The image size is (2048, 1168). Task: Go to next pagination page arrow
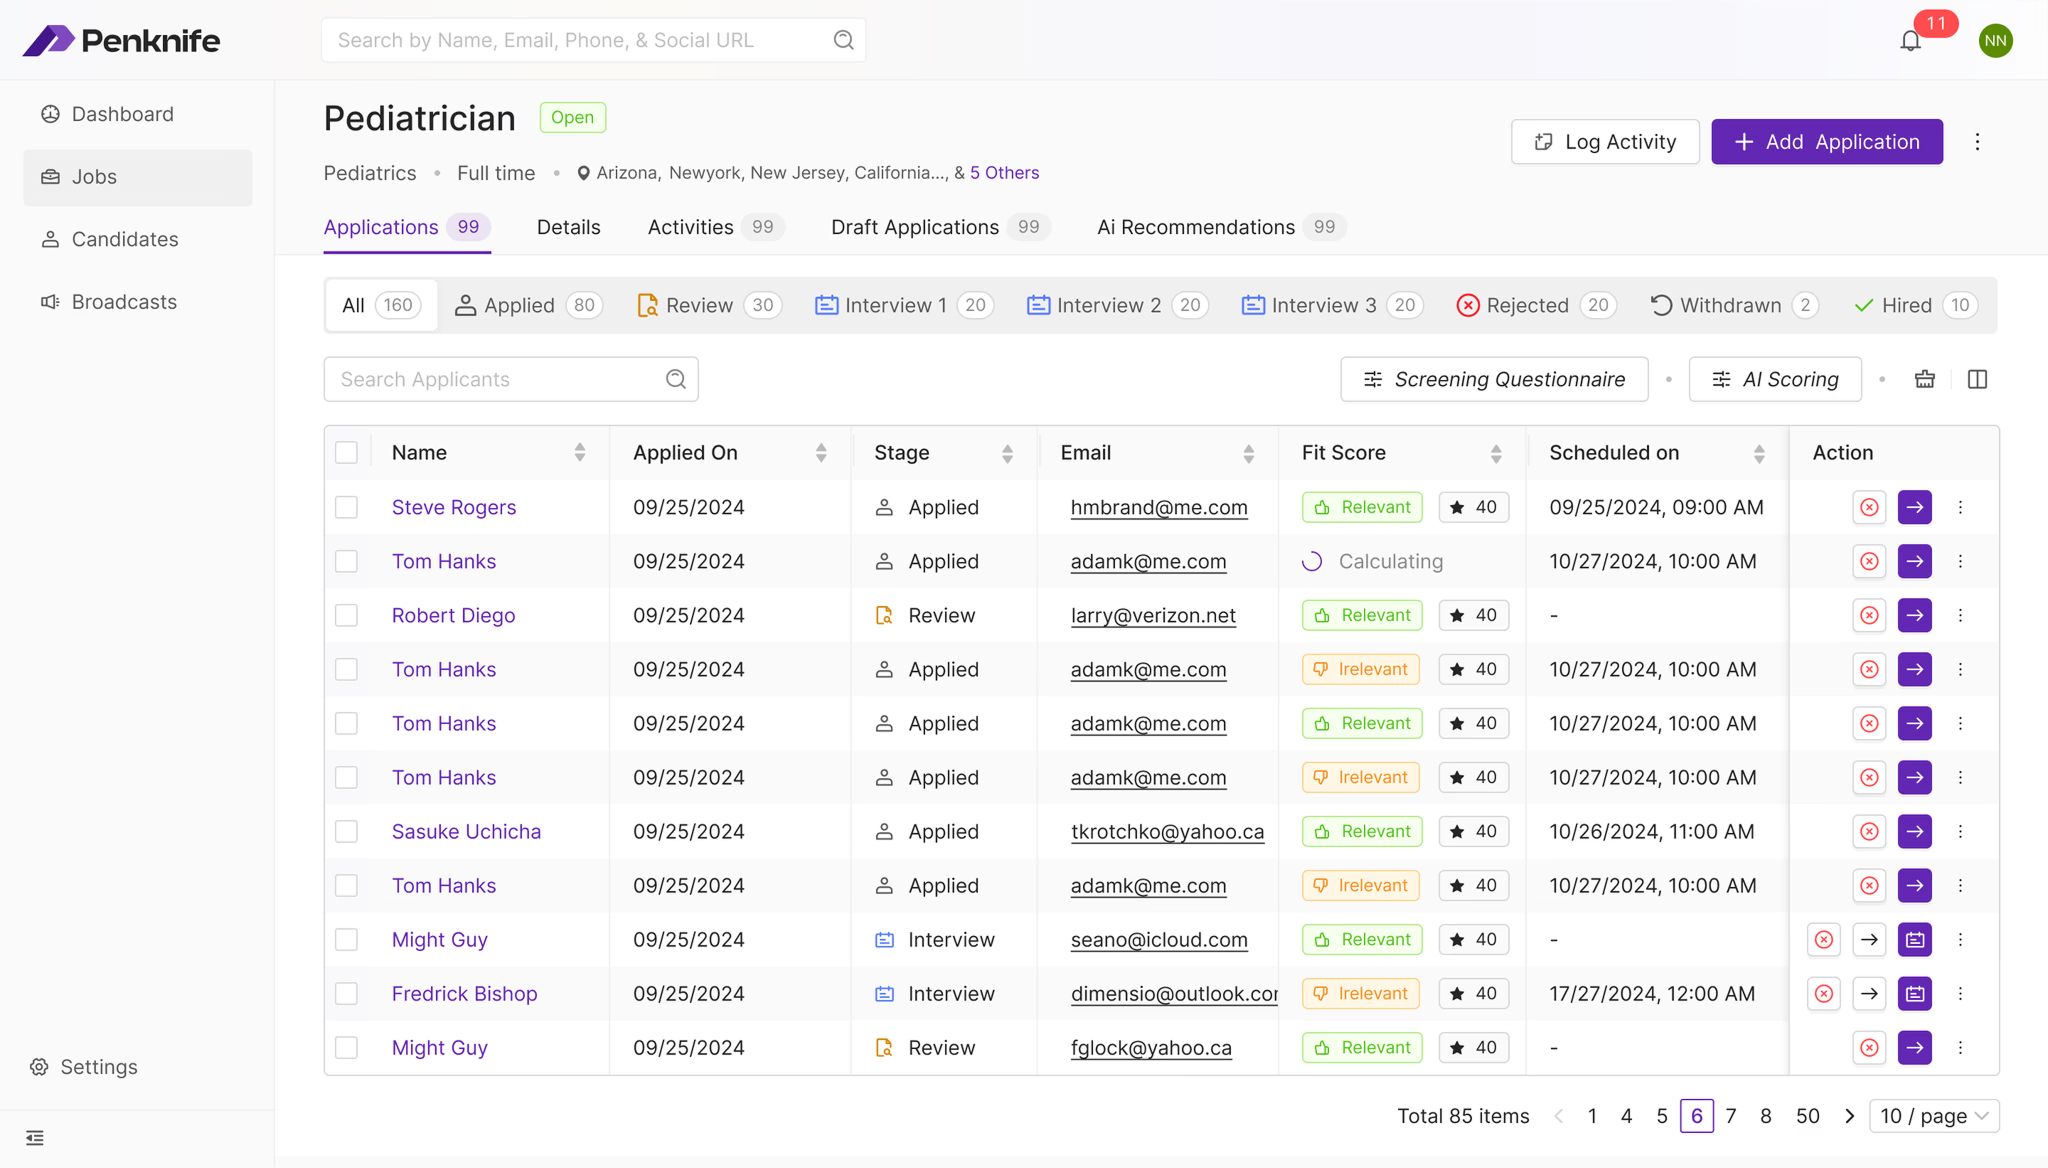point(1849,1116)
